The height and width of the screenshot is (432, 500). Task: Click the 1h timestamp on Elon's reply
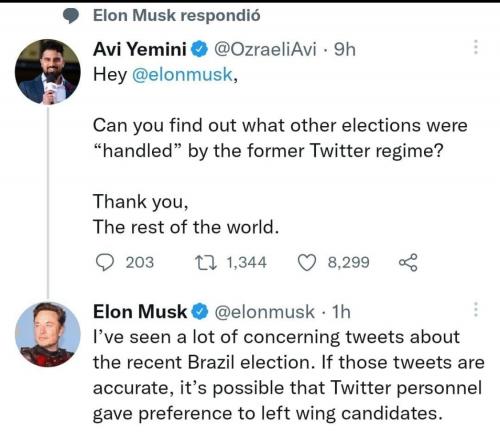pos(341,312)
